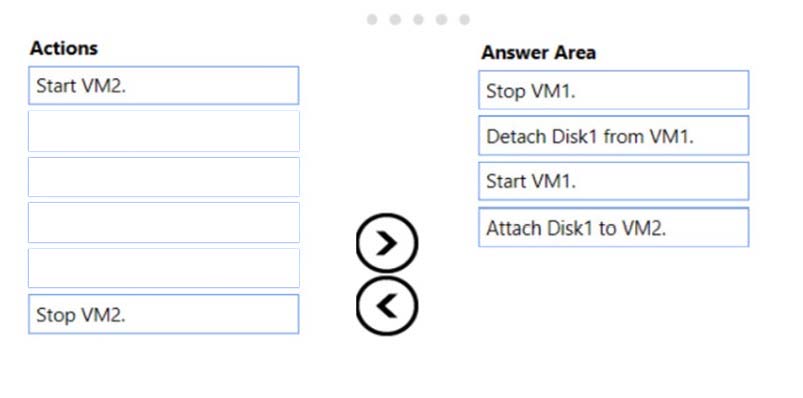Click the Answer Area heading

(538, 53)
